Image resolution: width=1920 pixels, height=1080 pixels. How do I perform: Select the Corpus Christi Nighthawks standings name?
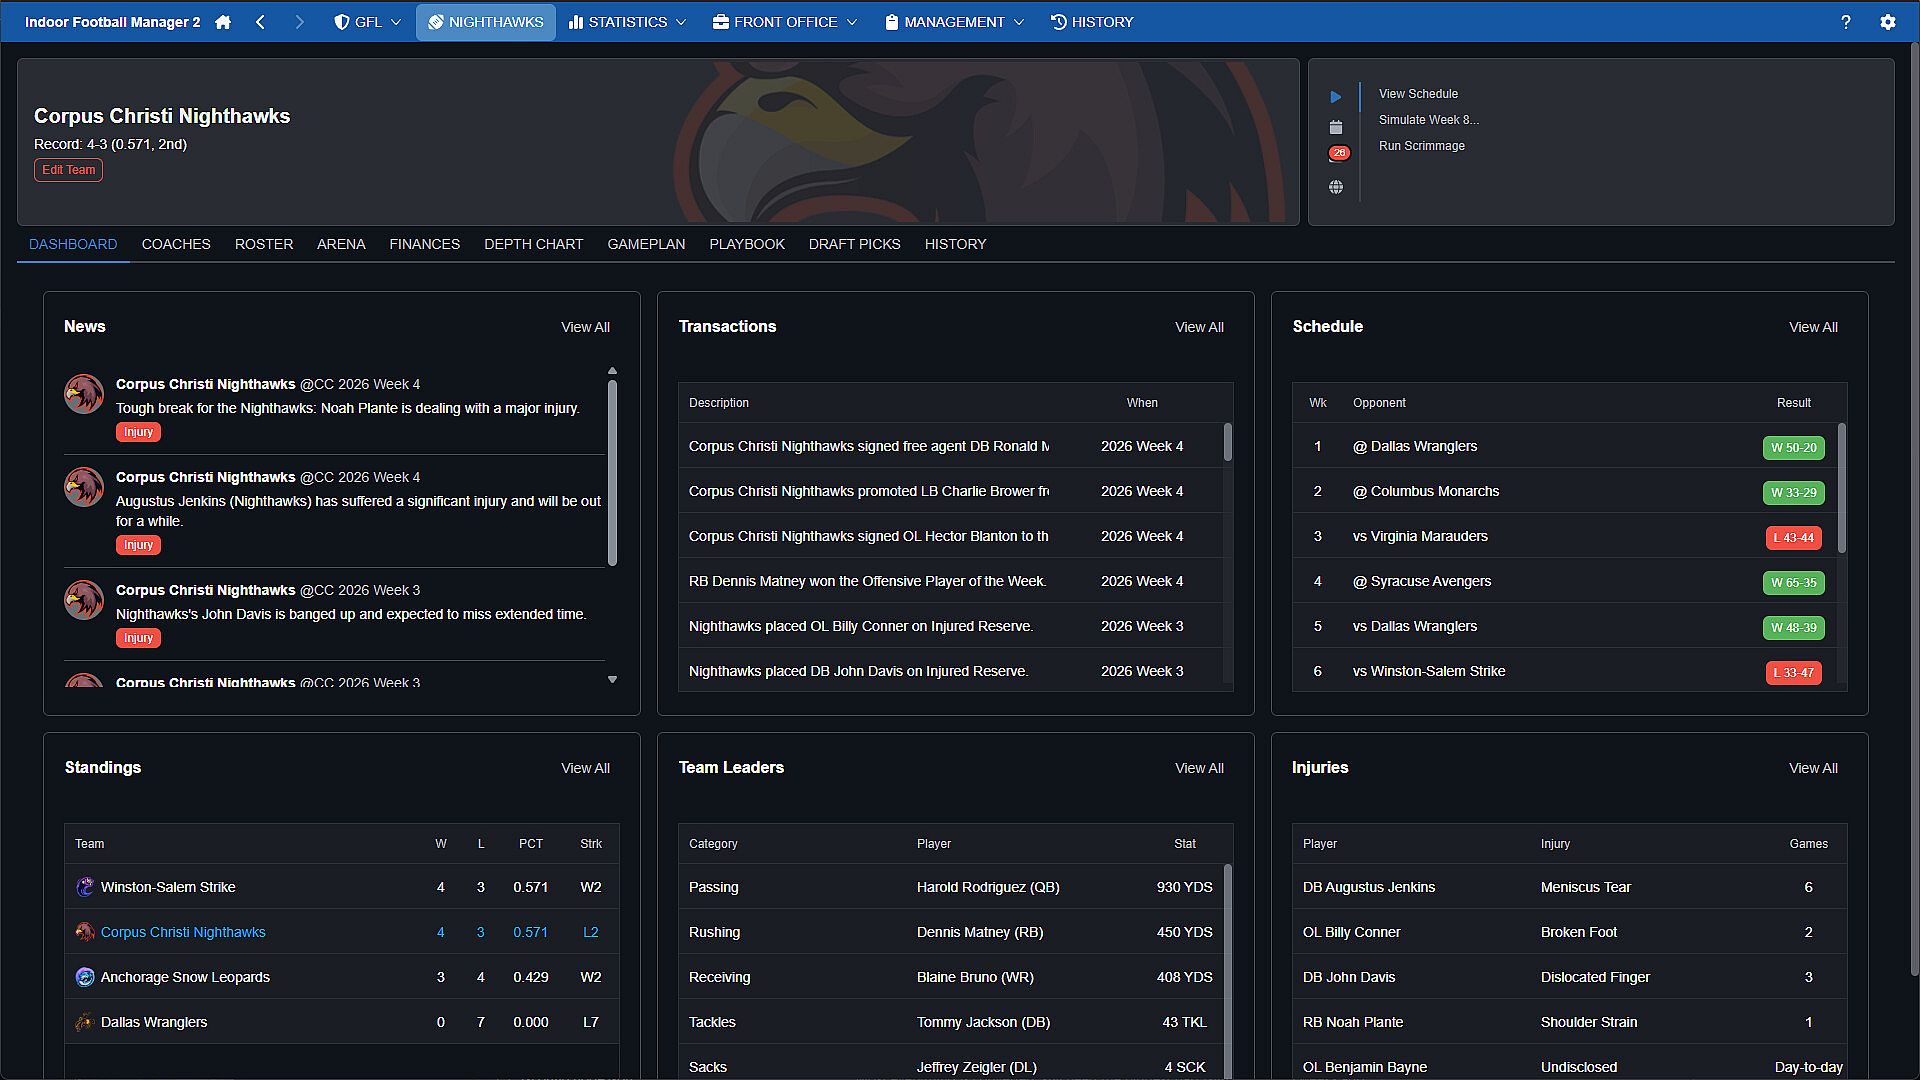[183, 932]
